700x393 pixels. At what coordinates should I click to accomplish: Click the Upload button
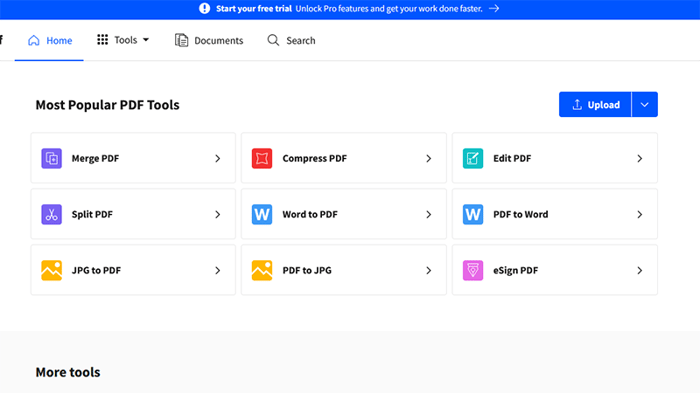(x=596, y=105)
